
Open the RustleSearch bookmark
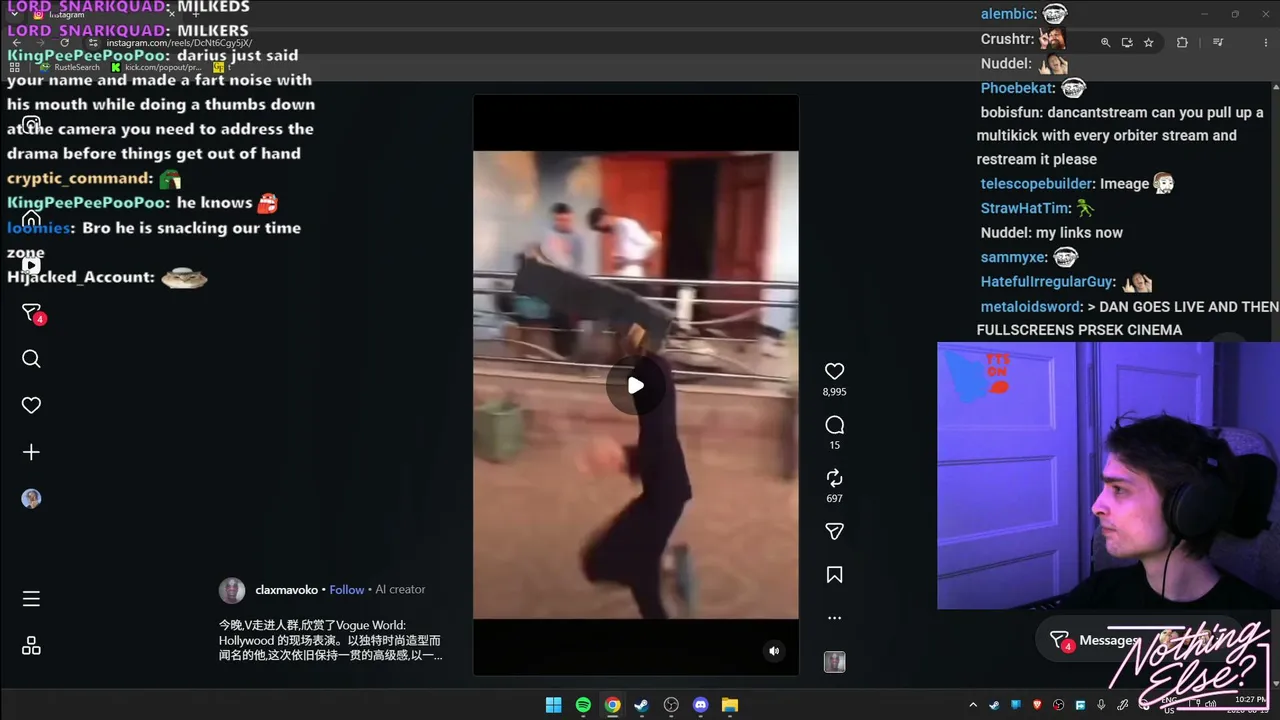click(70, 67)
